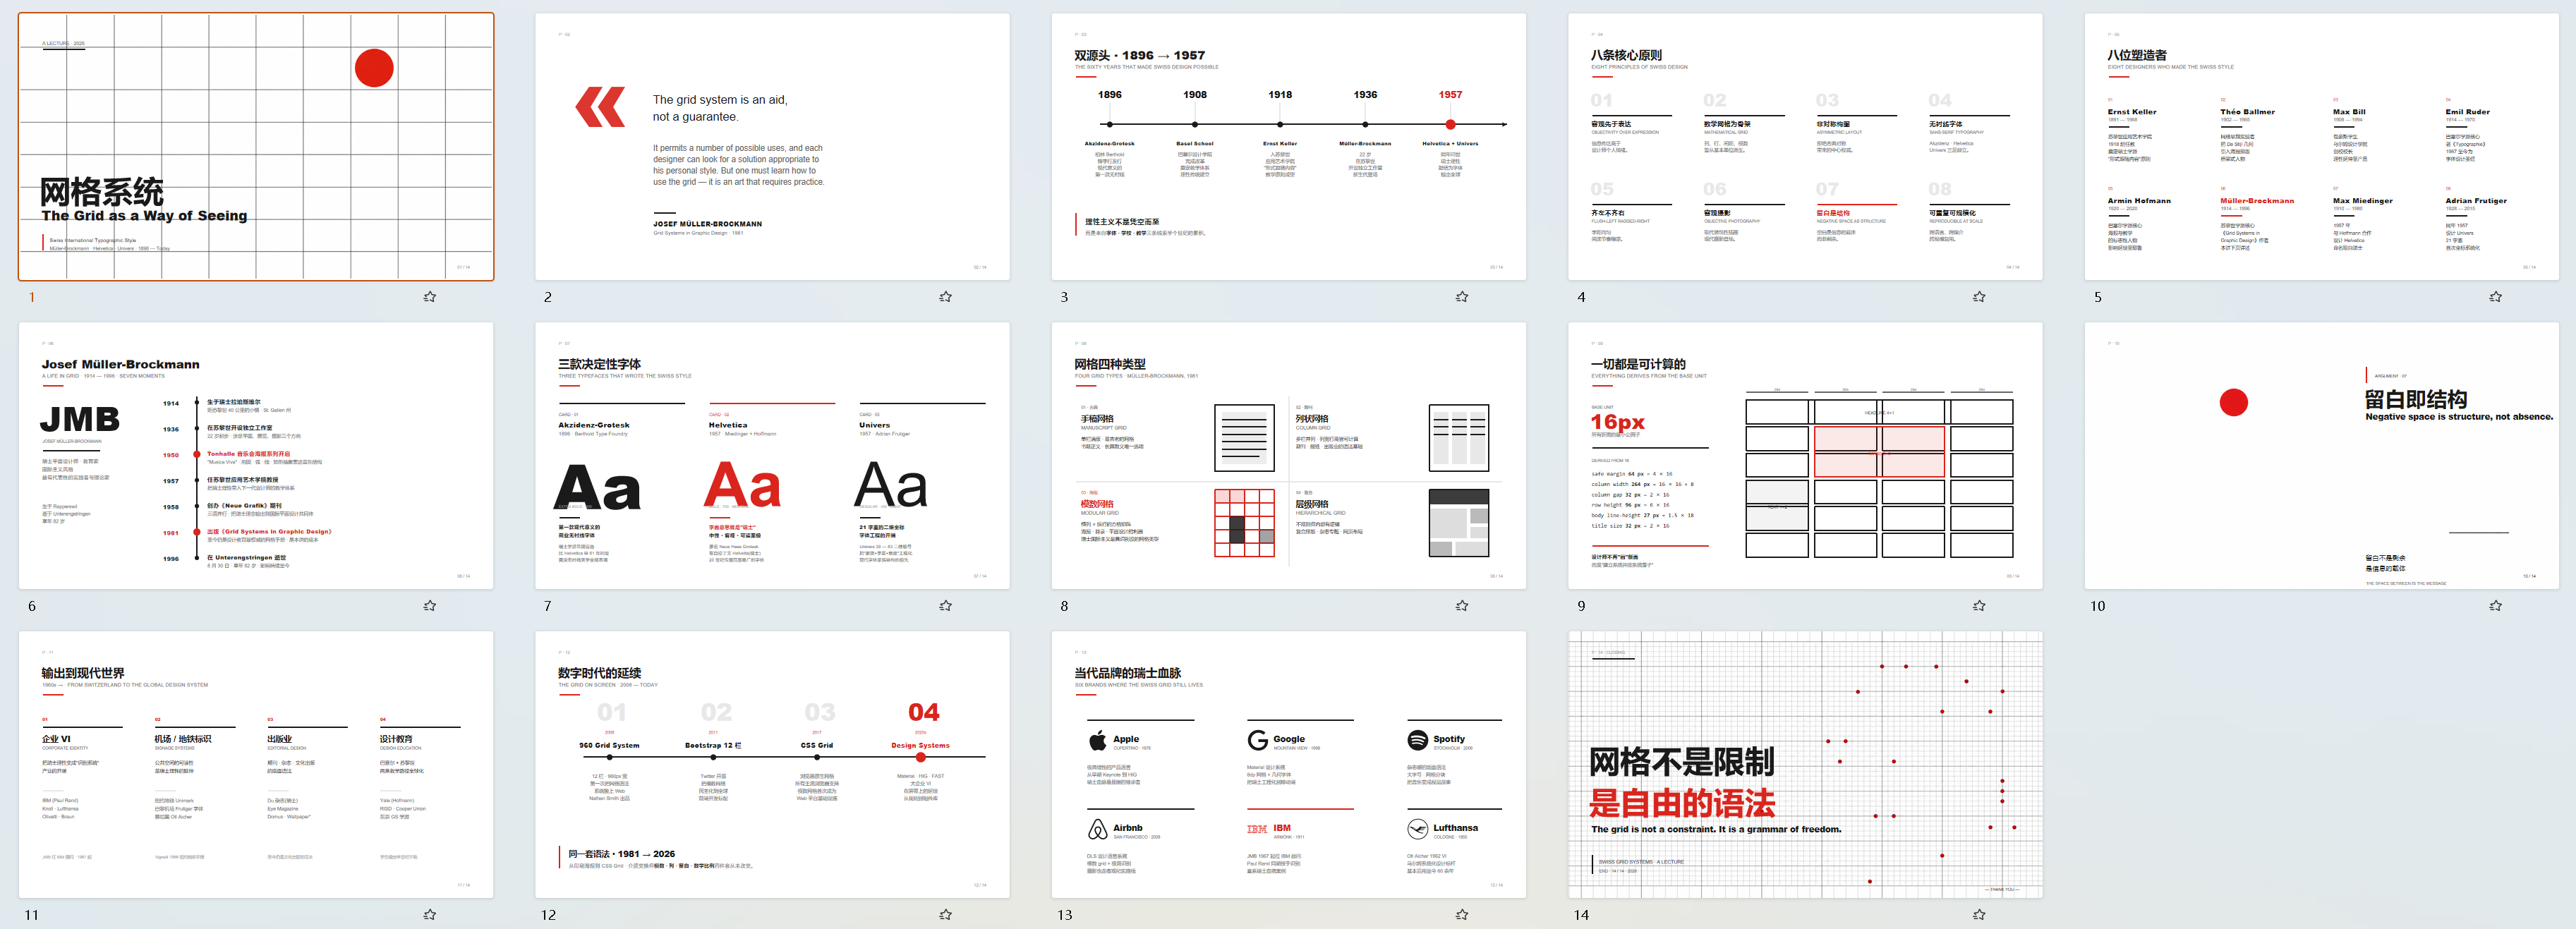The image size is (2576, 929).
Task: Open the 双源头 1896→1957 timeline slide
Action: pos(1289,147)
